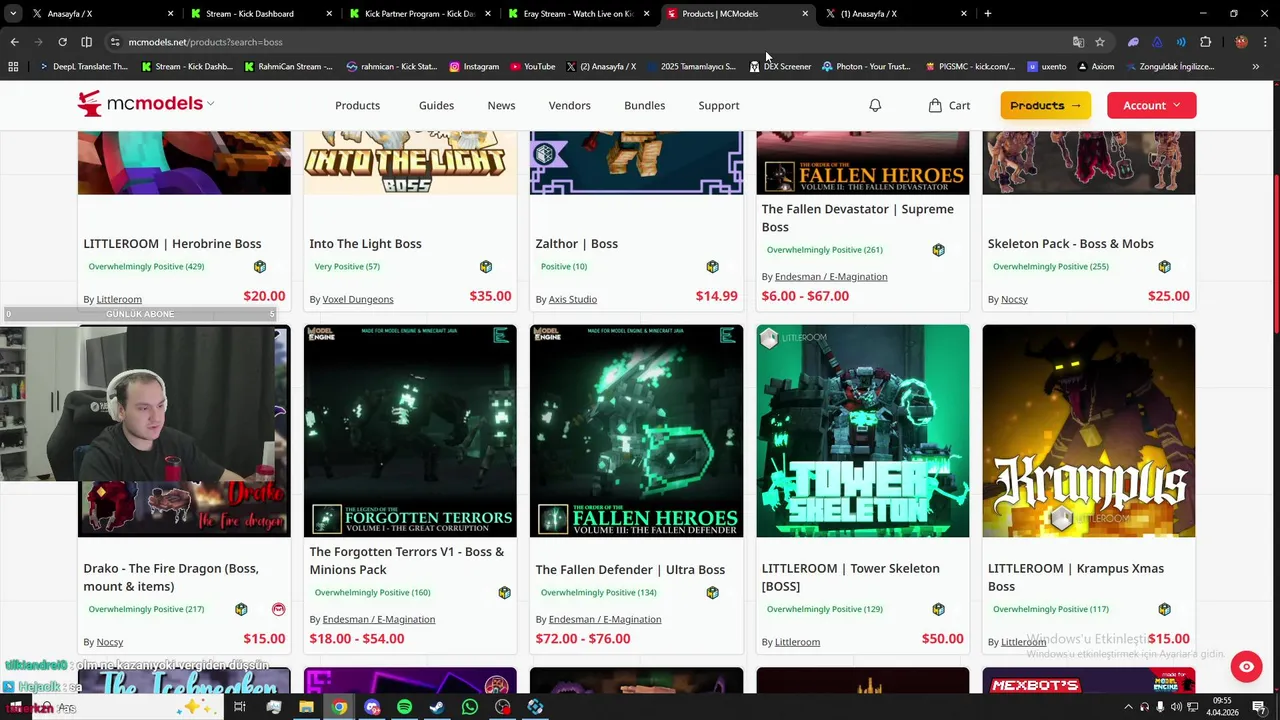This screenshot has height=720, width=1280.
Task: Open the Google apps grid in bookmarks bar
Action: 13,67
